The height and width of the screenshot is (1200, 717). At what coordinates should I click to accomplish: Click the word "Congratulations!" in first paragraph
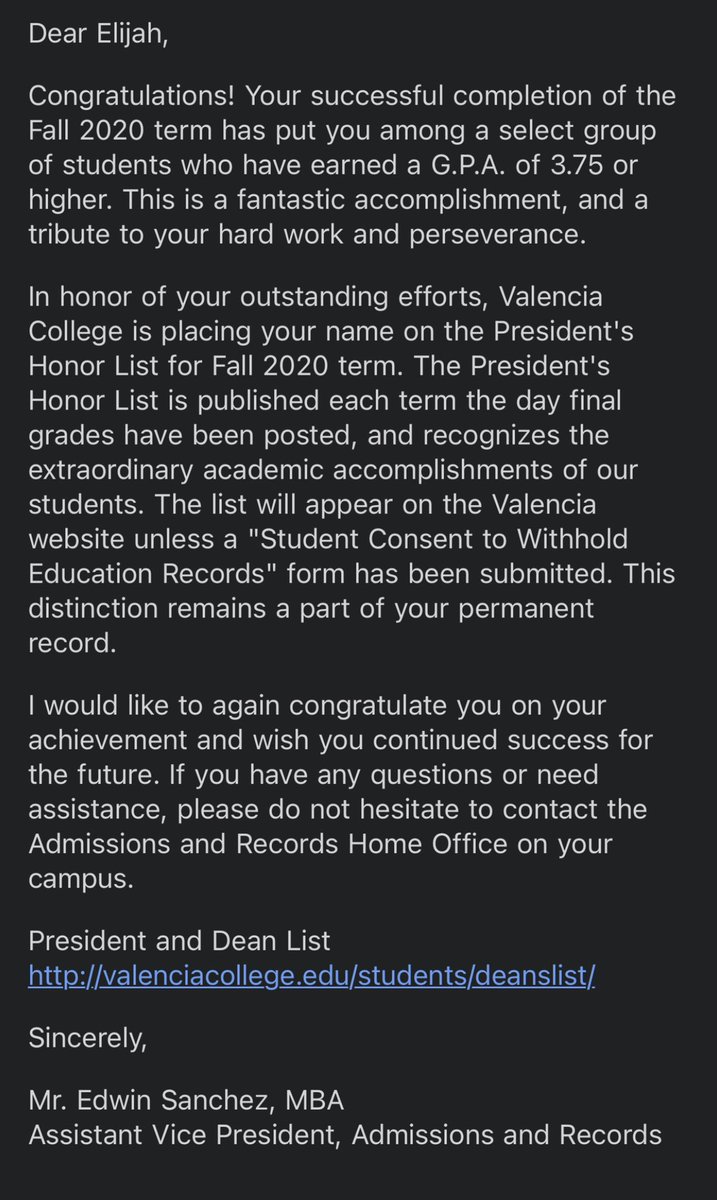(x=132, y=97)
